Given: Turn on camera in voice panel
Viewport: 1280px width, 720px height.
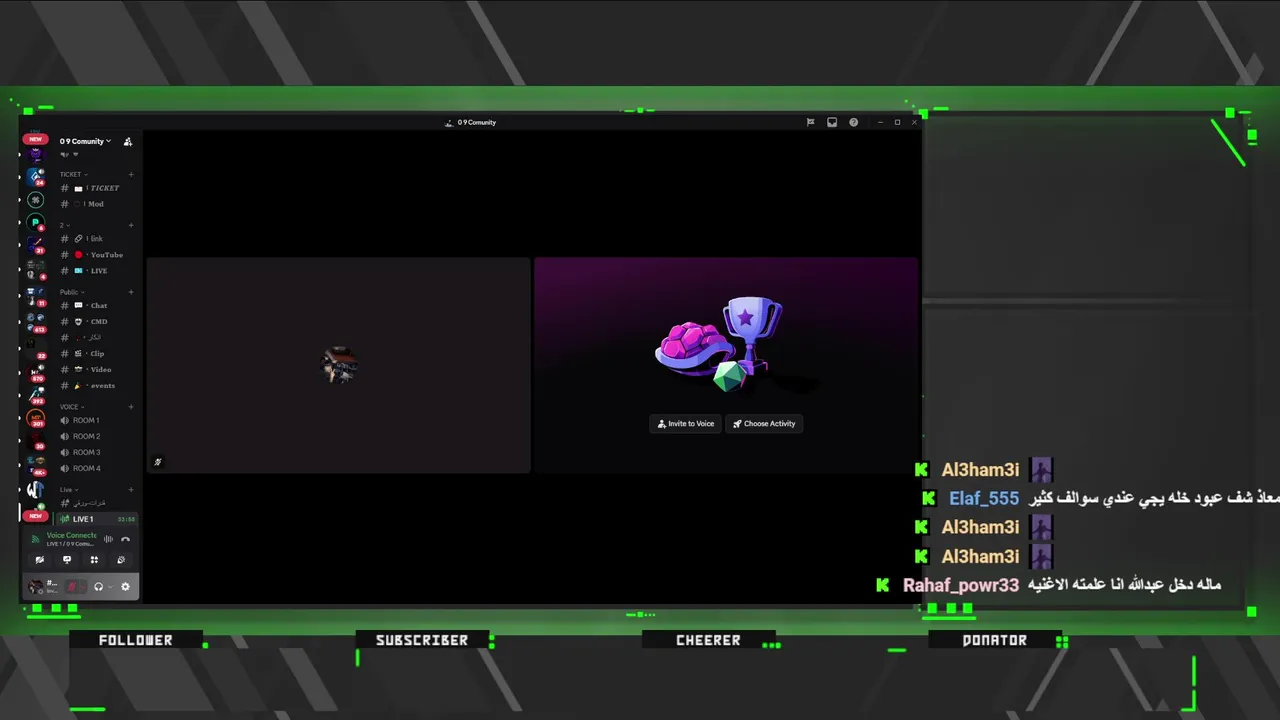Looking at the screenshot, I should [x=40, y=560].
